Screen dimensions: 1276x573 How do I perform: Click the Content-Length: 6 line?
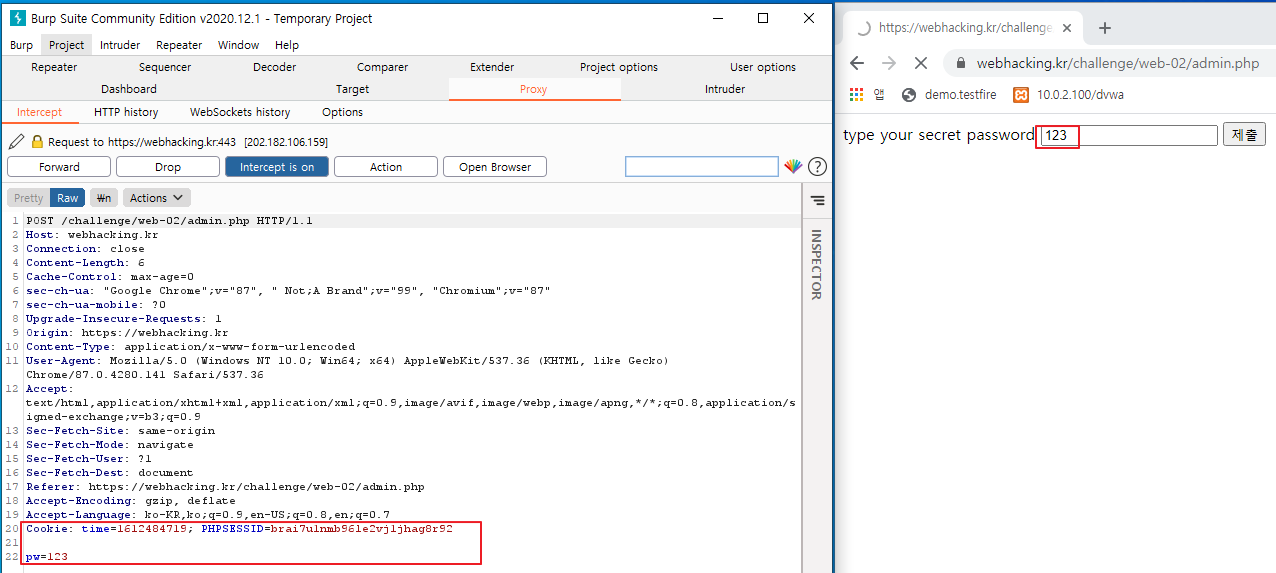[85, 263]
